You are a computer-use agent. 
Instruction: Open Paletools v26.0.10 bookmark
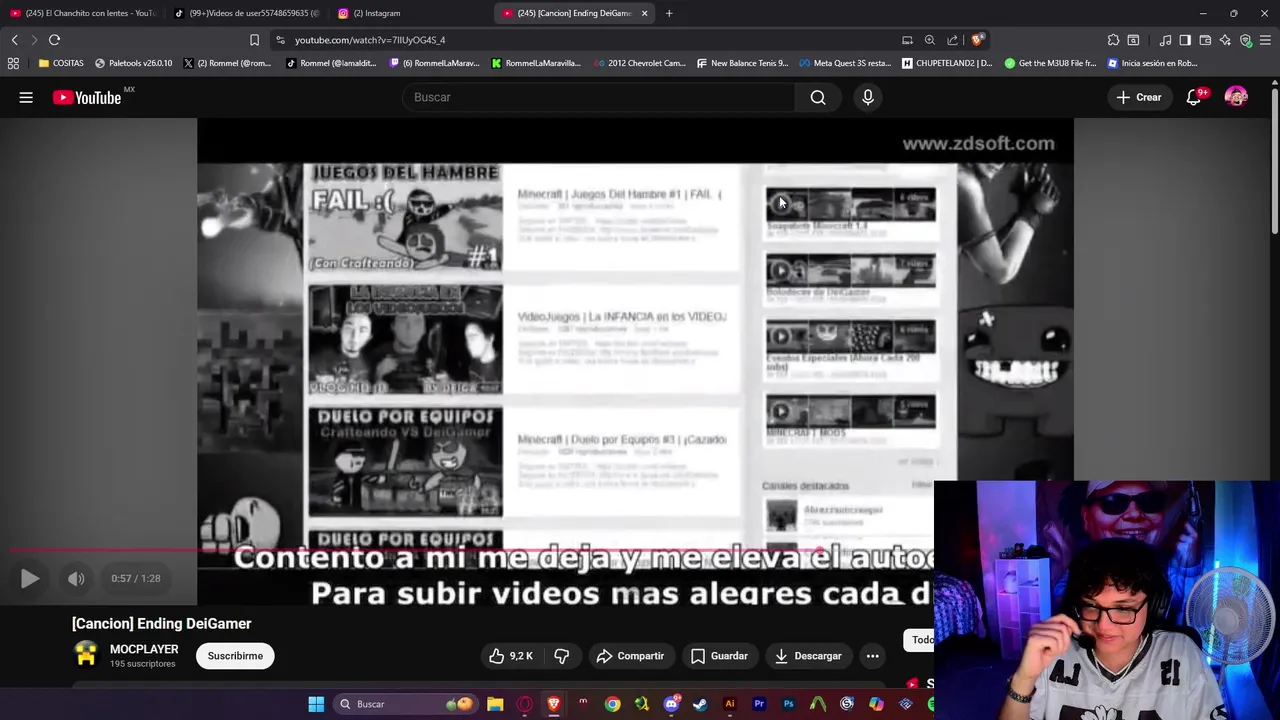[x=133, y=63]
